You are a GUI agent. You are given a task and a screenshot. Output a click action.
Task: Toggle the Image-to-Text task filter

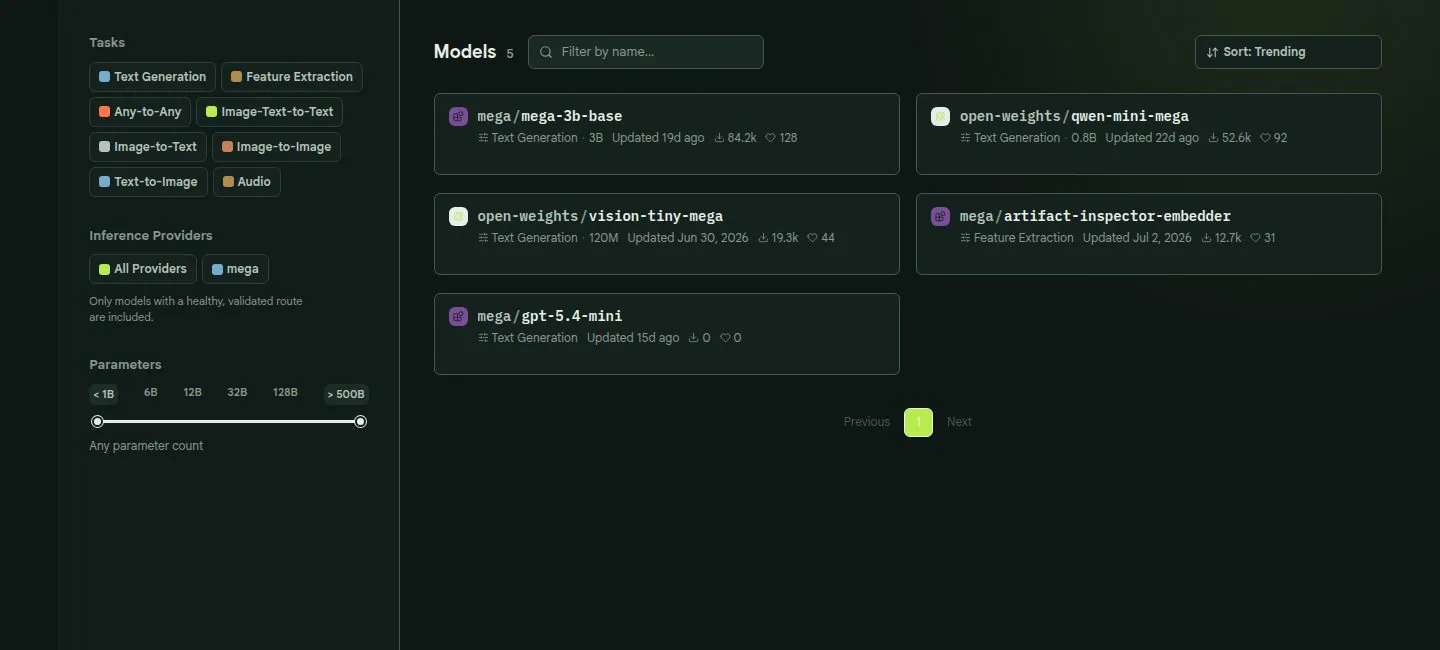point(148,147)
